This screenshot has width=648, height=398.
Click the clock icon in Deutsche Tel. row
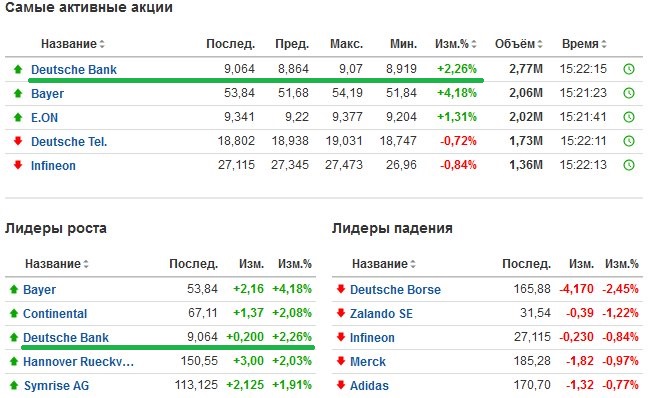tap(629, 141)
